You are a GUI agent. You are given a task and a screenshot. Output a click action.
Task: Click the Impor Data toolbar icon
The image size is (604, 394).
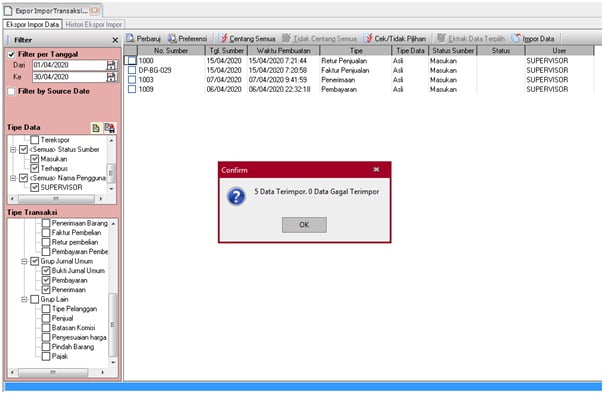[516, 39]
